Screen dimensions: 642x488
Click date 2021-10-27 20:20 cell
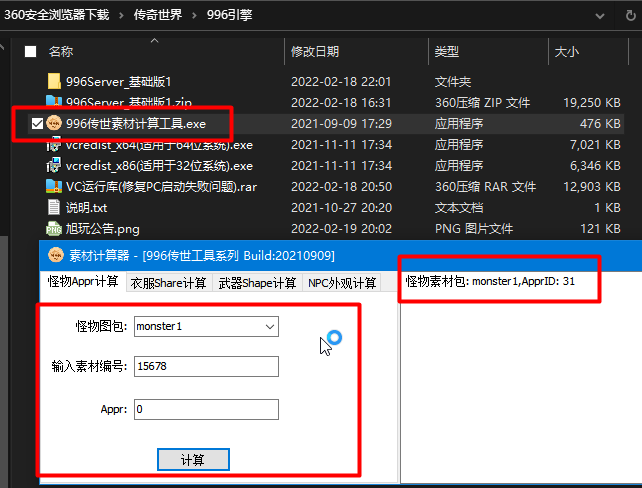341,208
